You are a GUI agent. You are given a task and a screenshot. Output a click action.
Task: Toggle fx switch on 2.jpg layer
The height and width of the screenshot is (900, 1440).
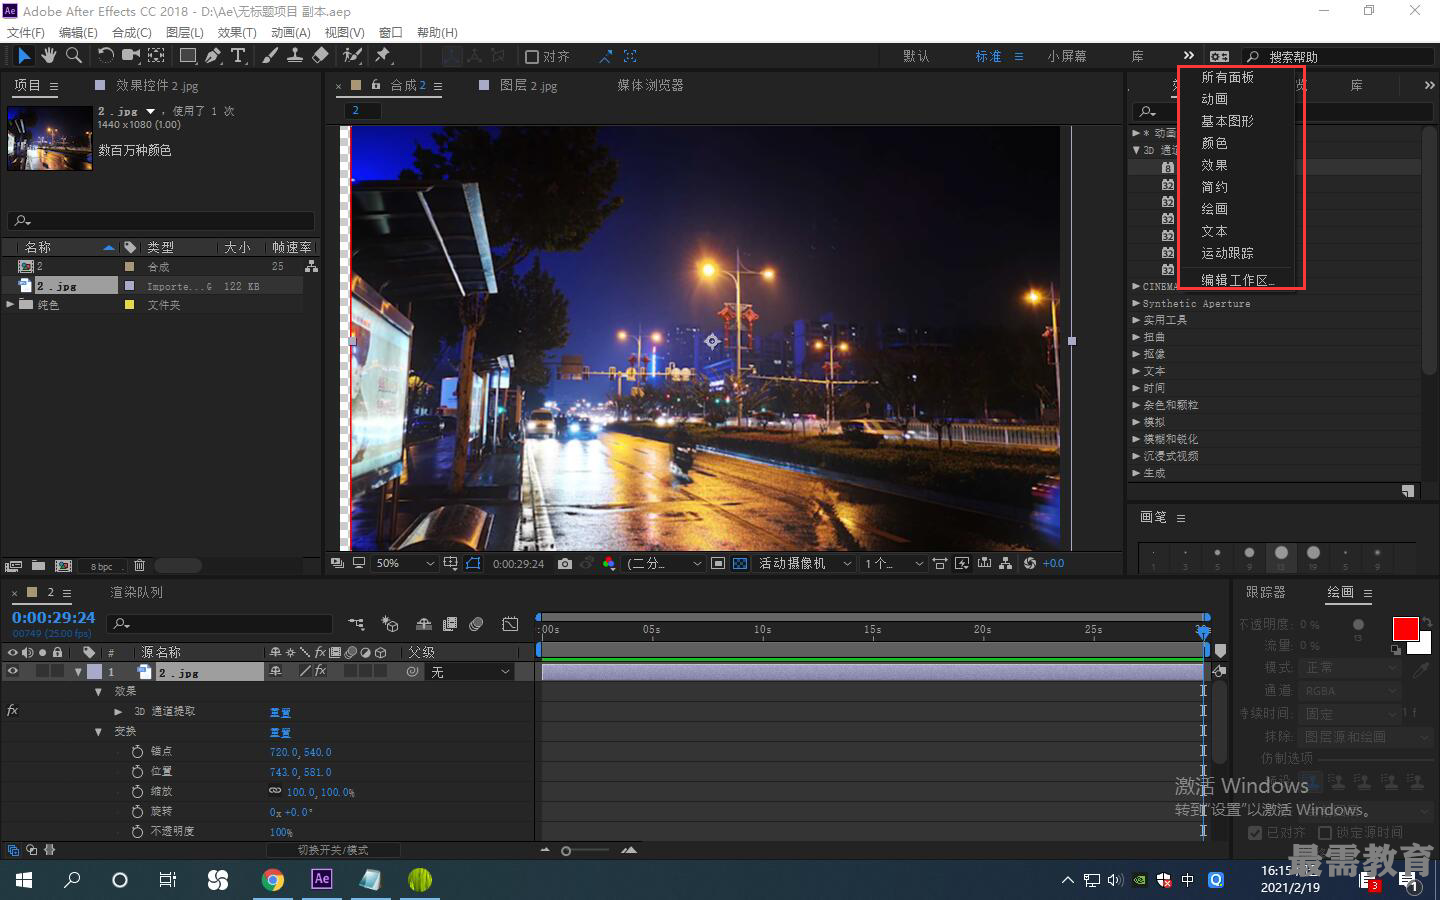tap(320, 672)
